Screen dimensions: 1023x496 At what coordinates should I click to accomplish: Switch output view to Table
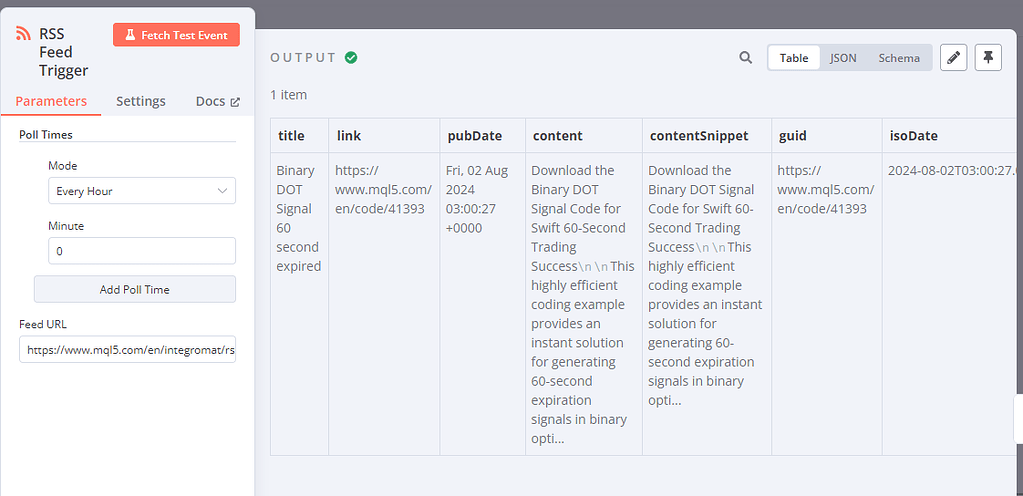click(794, 58)
